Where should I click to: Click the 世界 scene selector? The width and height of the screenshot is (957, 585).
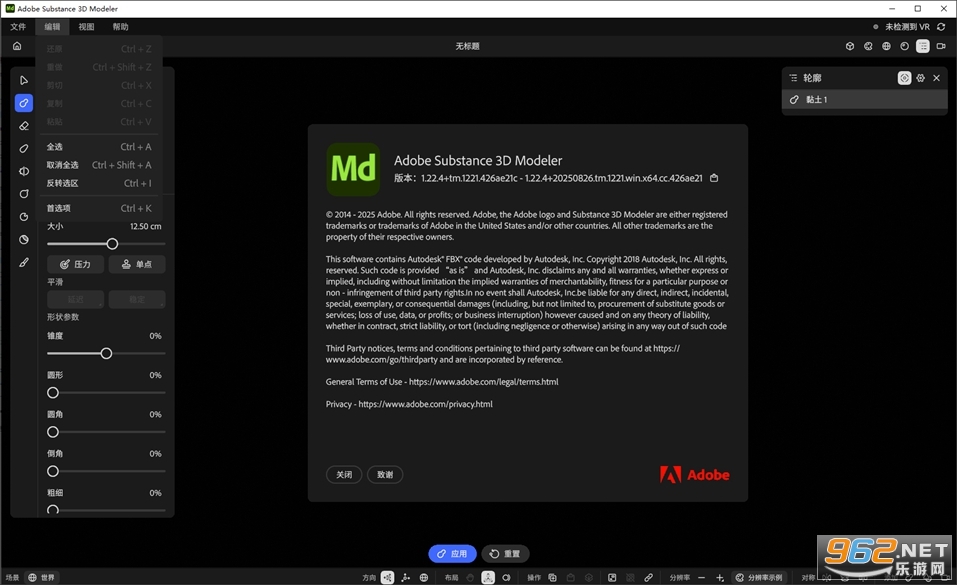[x=42, y=577]
